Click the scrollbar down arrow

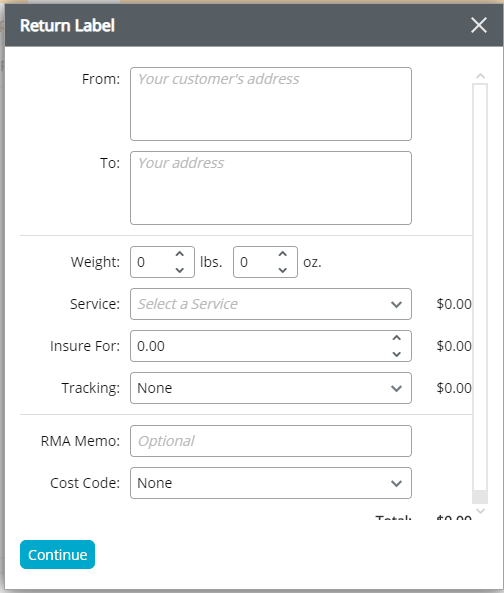480,511
